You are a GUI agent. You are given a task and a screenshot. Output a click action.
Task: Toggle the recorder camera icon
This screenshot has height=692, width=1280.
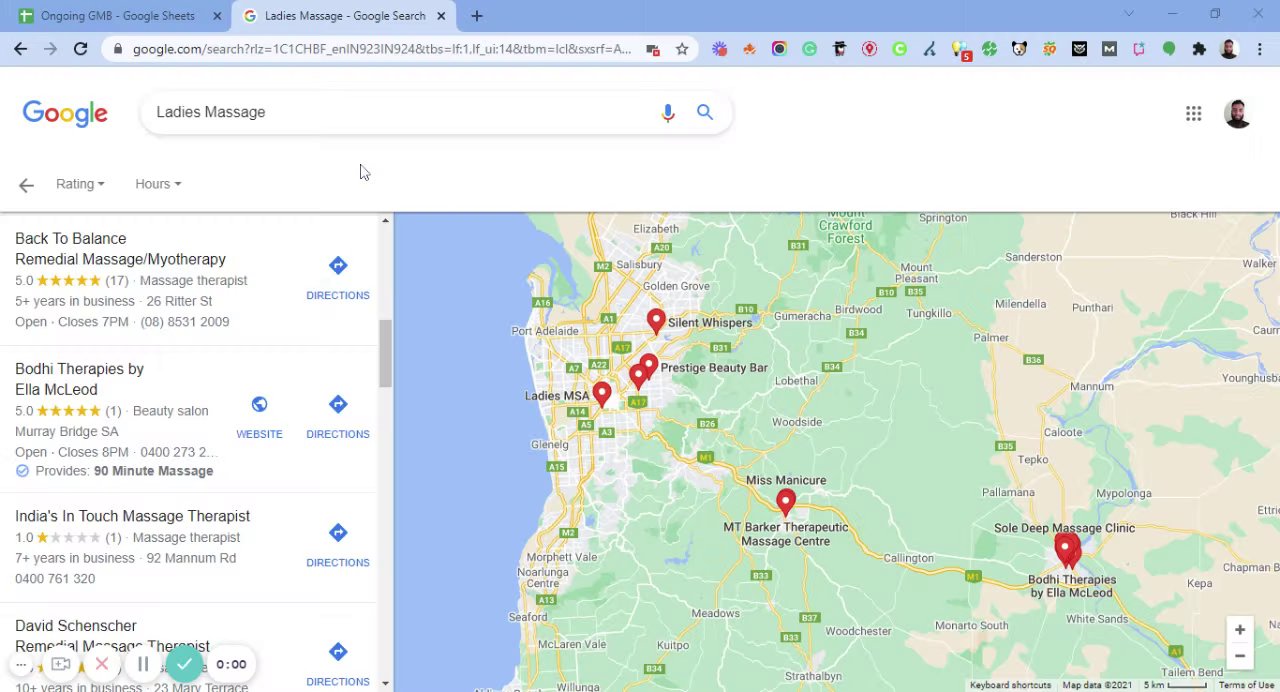(x=61, y=664)
